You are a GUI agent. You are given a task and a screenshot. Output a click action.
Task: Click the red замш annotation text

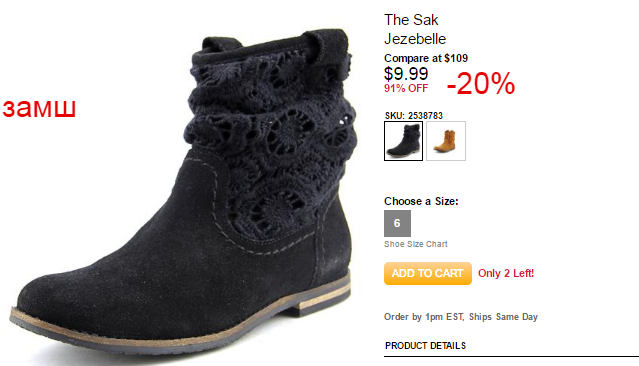click(39, 108)
